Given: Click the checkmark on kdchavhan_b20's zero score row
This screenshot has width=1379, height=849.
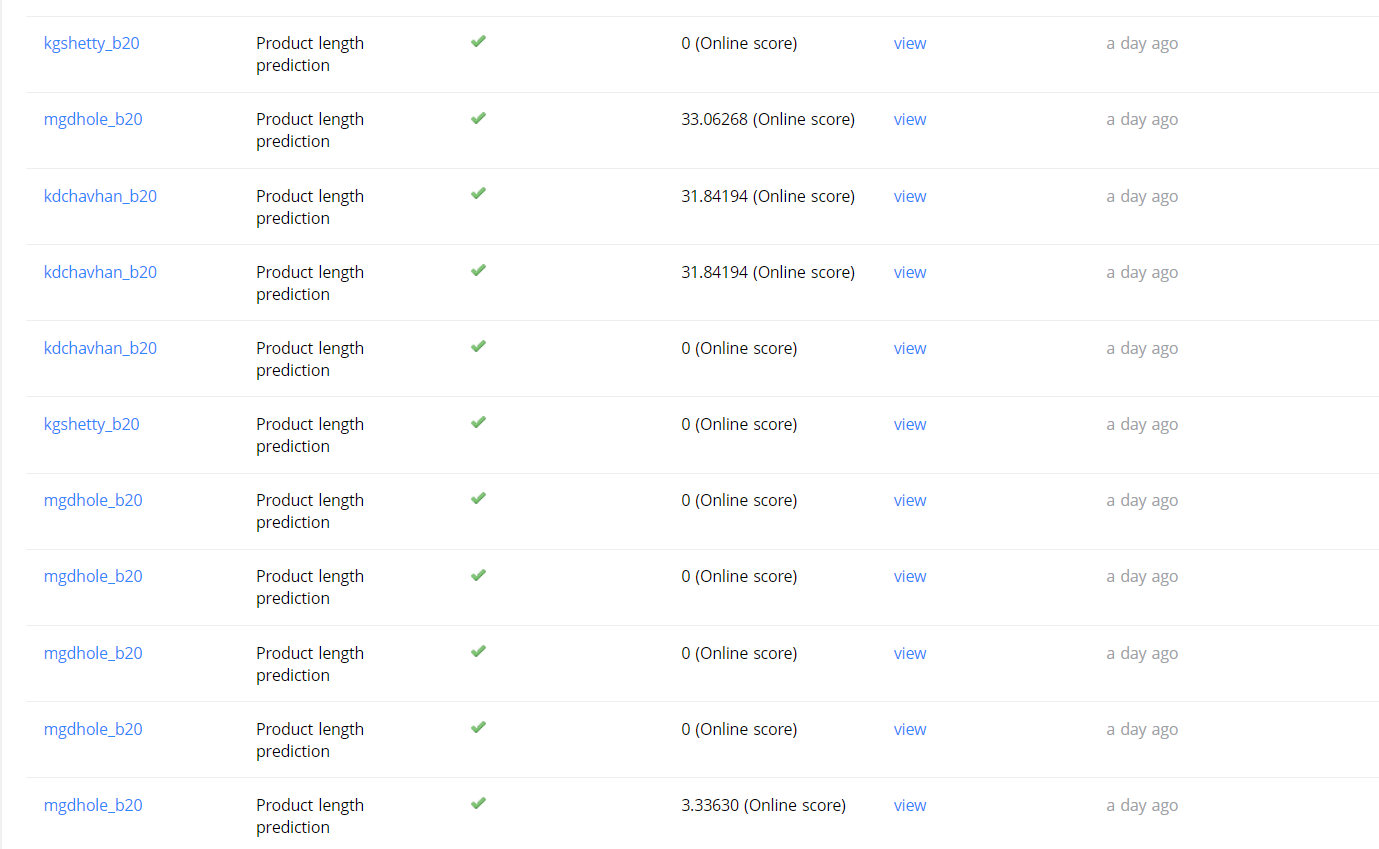Looking at the screenshot, I should (478, 346).
